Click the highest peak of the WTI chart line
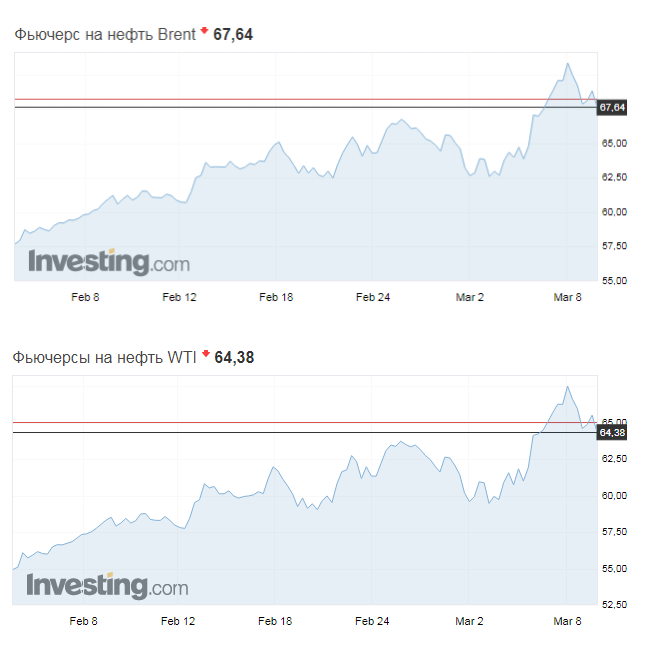The width and height of the screenshot is (660, 650). tap(567, 386)
